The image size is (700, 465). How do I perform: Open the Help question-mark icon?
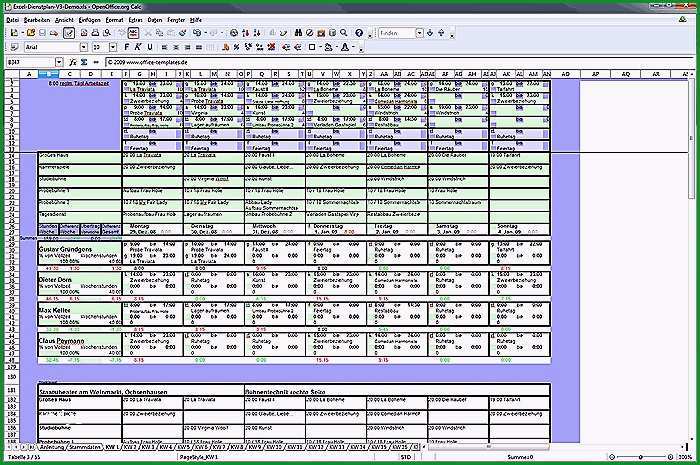358,33
